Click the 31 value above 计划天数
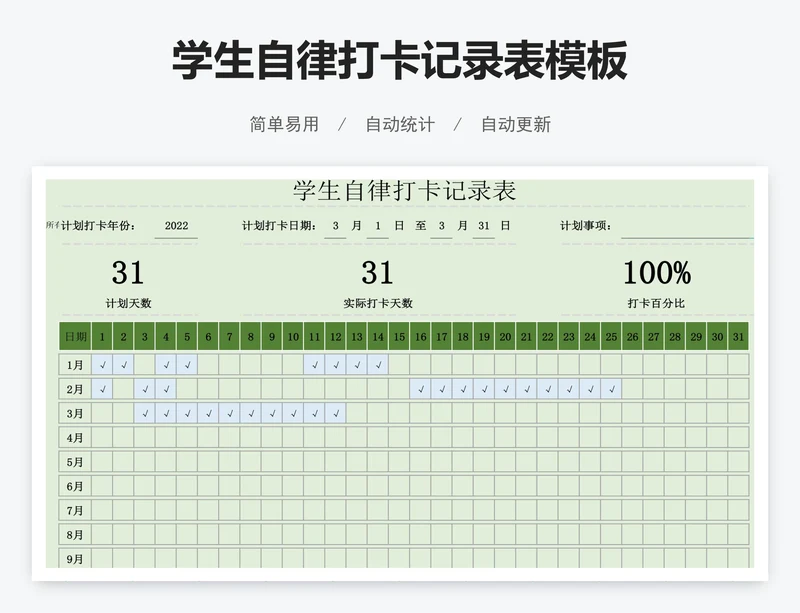800x613 pixels. click(128, 273)
